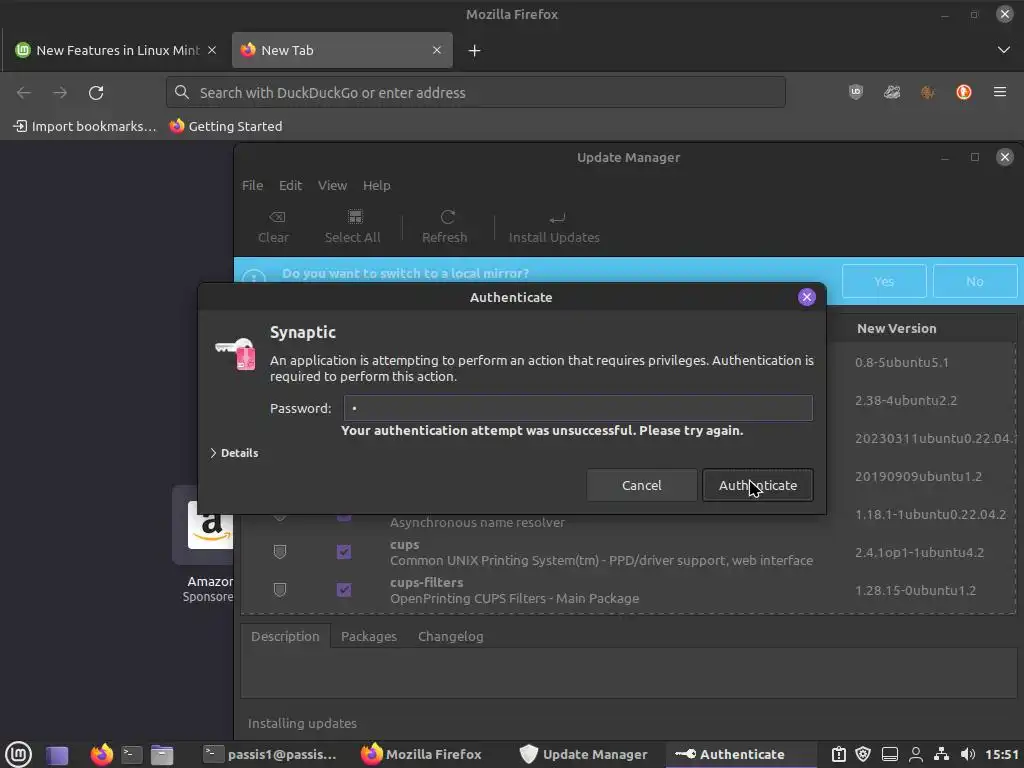The image size is (1024, 768).
Task: Open the volume tray icon
Action: (967, 754)
